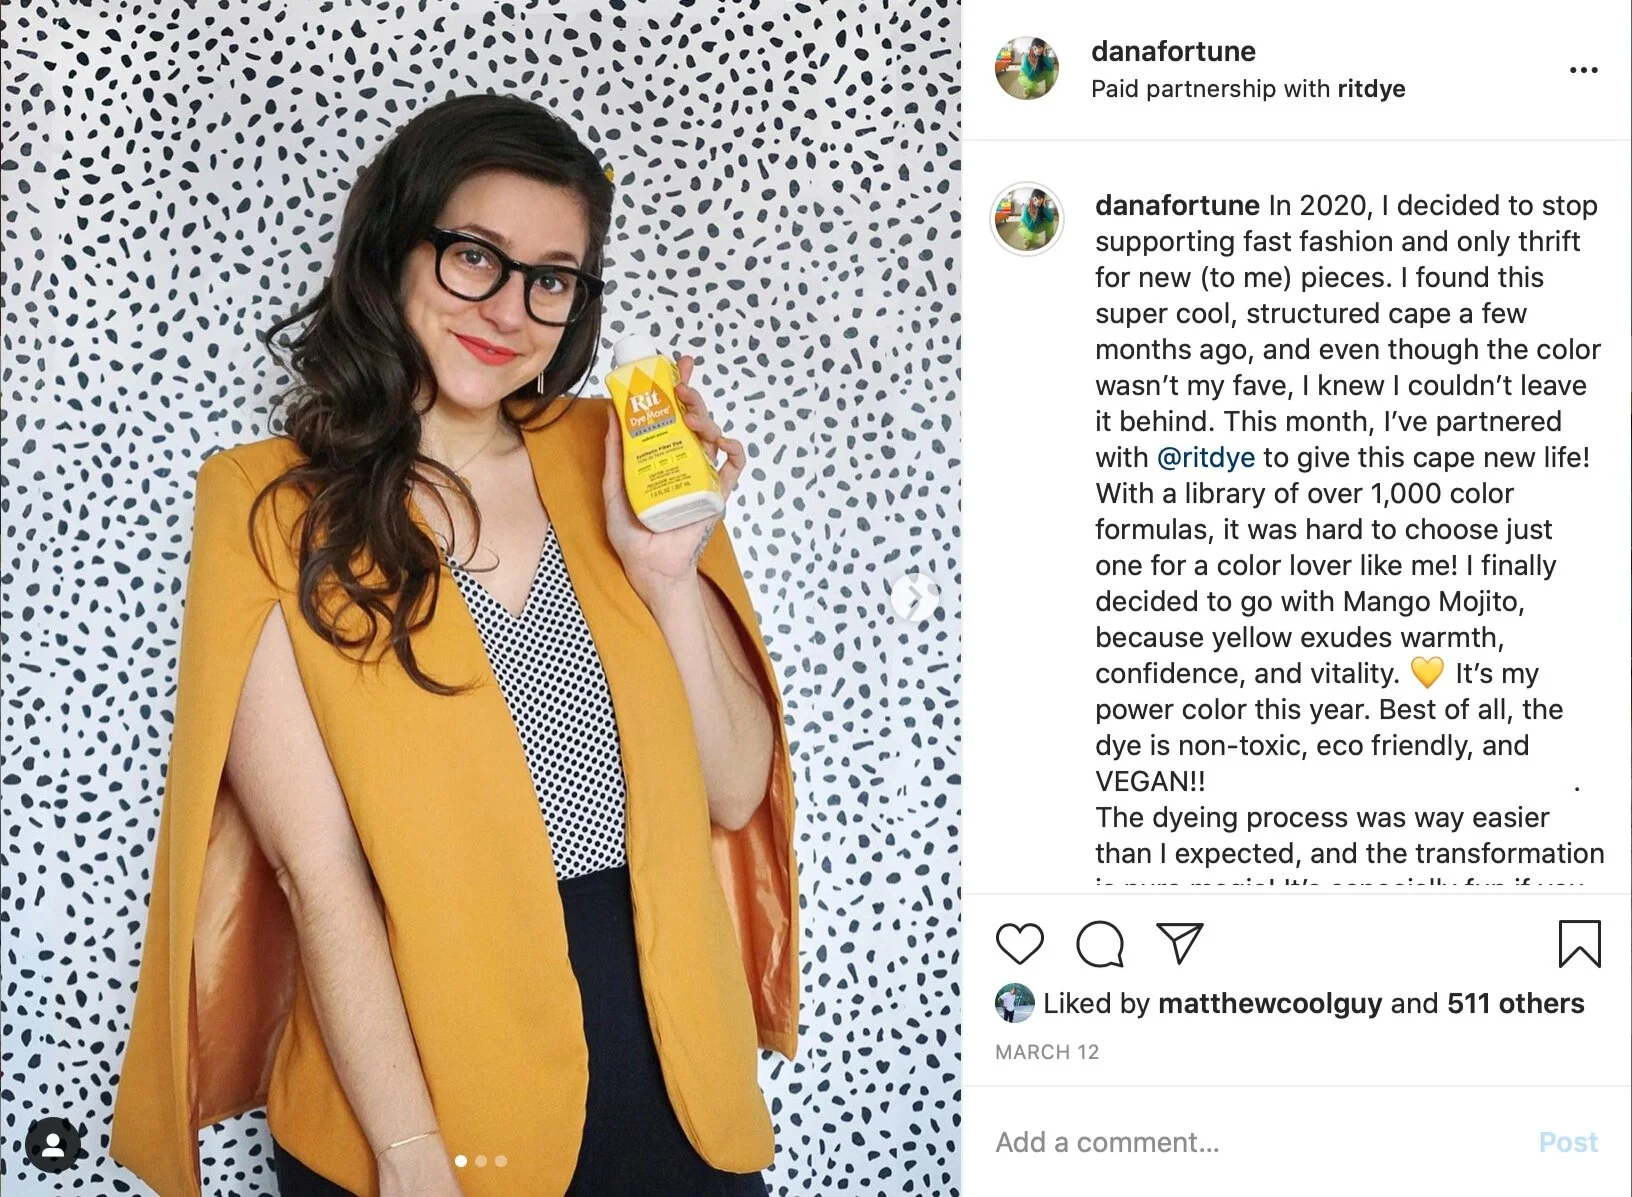Show the list of 511 others

(1515, 1003)
